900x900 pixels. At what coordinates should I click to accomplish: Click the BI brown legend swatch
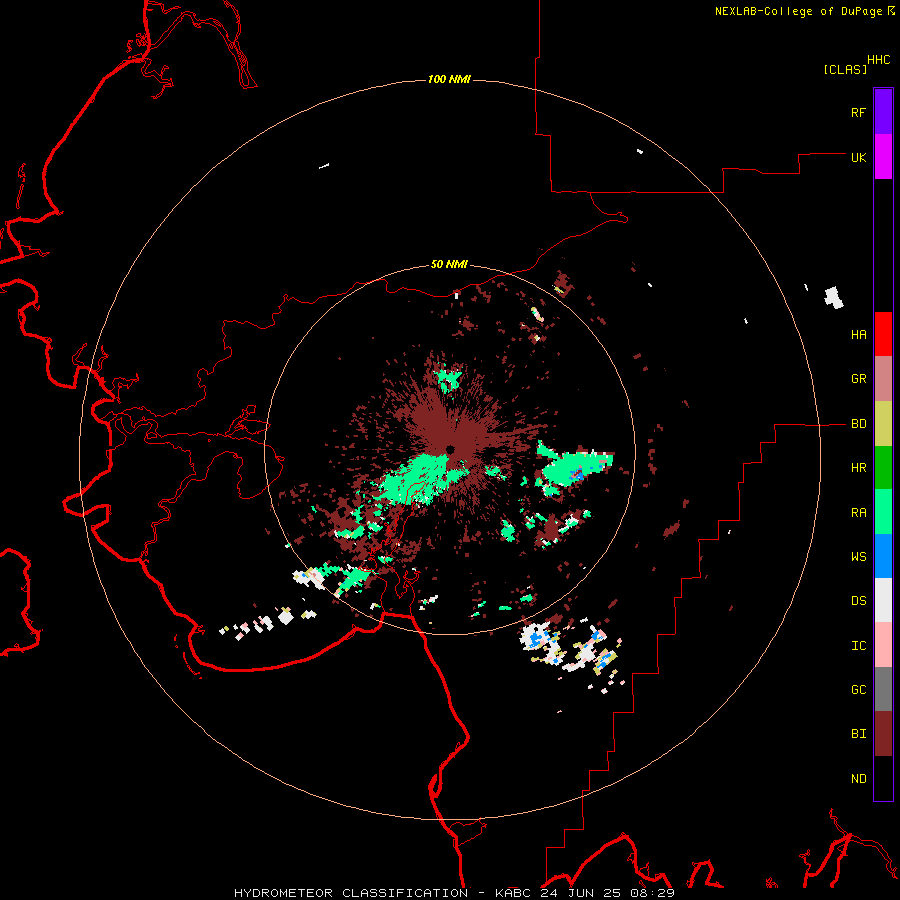[x=883, y=734]
